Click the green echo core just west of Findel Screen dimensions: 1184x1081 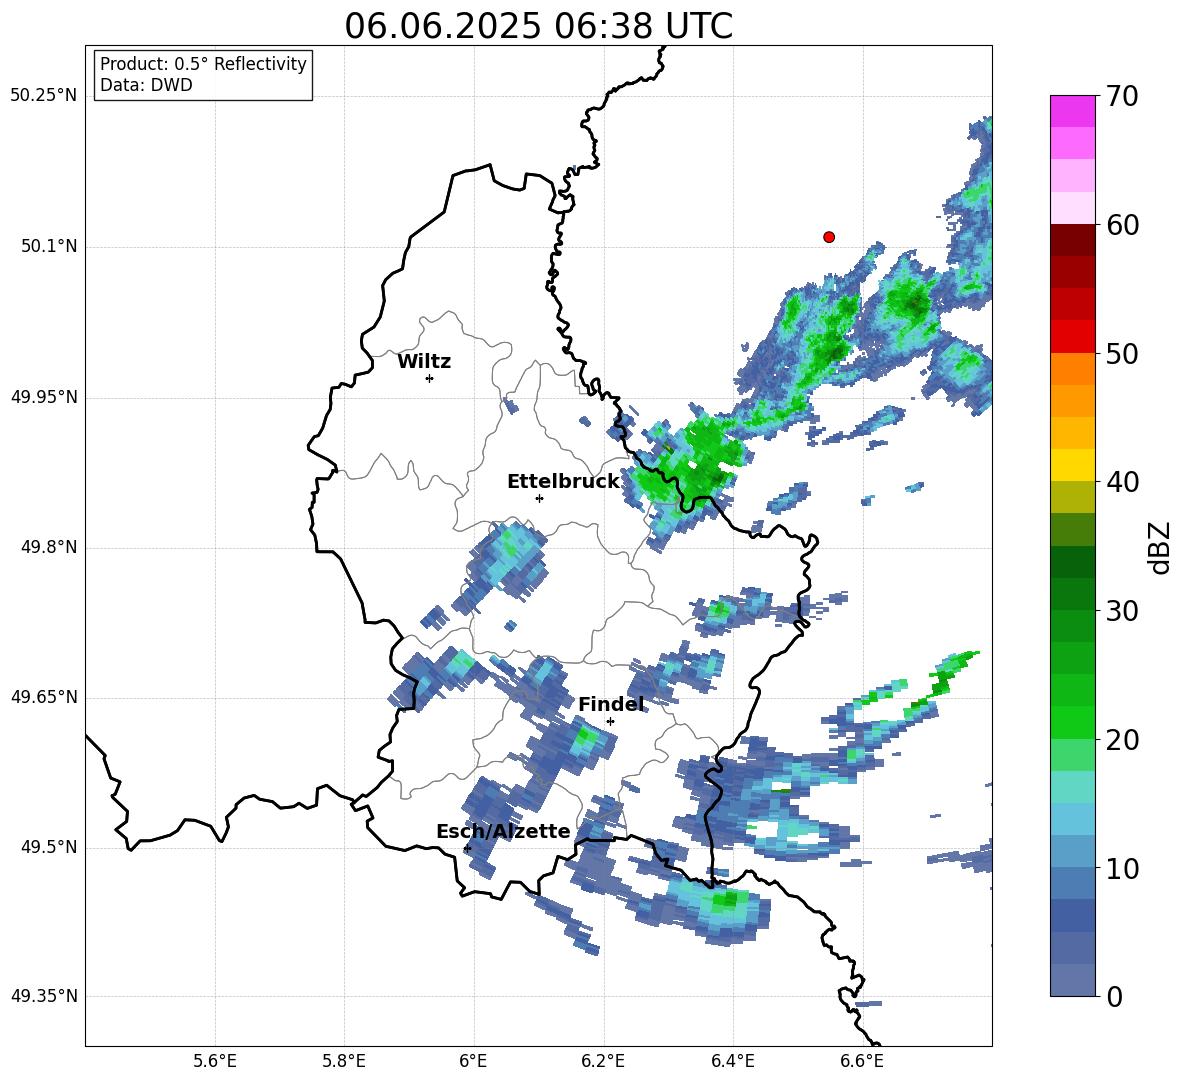tap(584, 738)
